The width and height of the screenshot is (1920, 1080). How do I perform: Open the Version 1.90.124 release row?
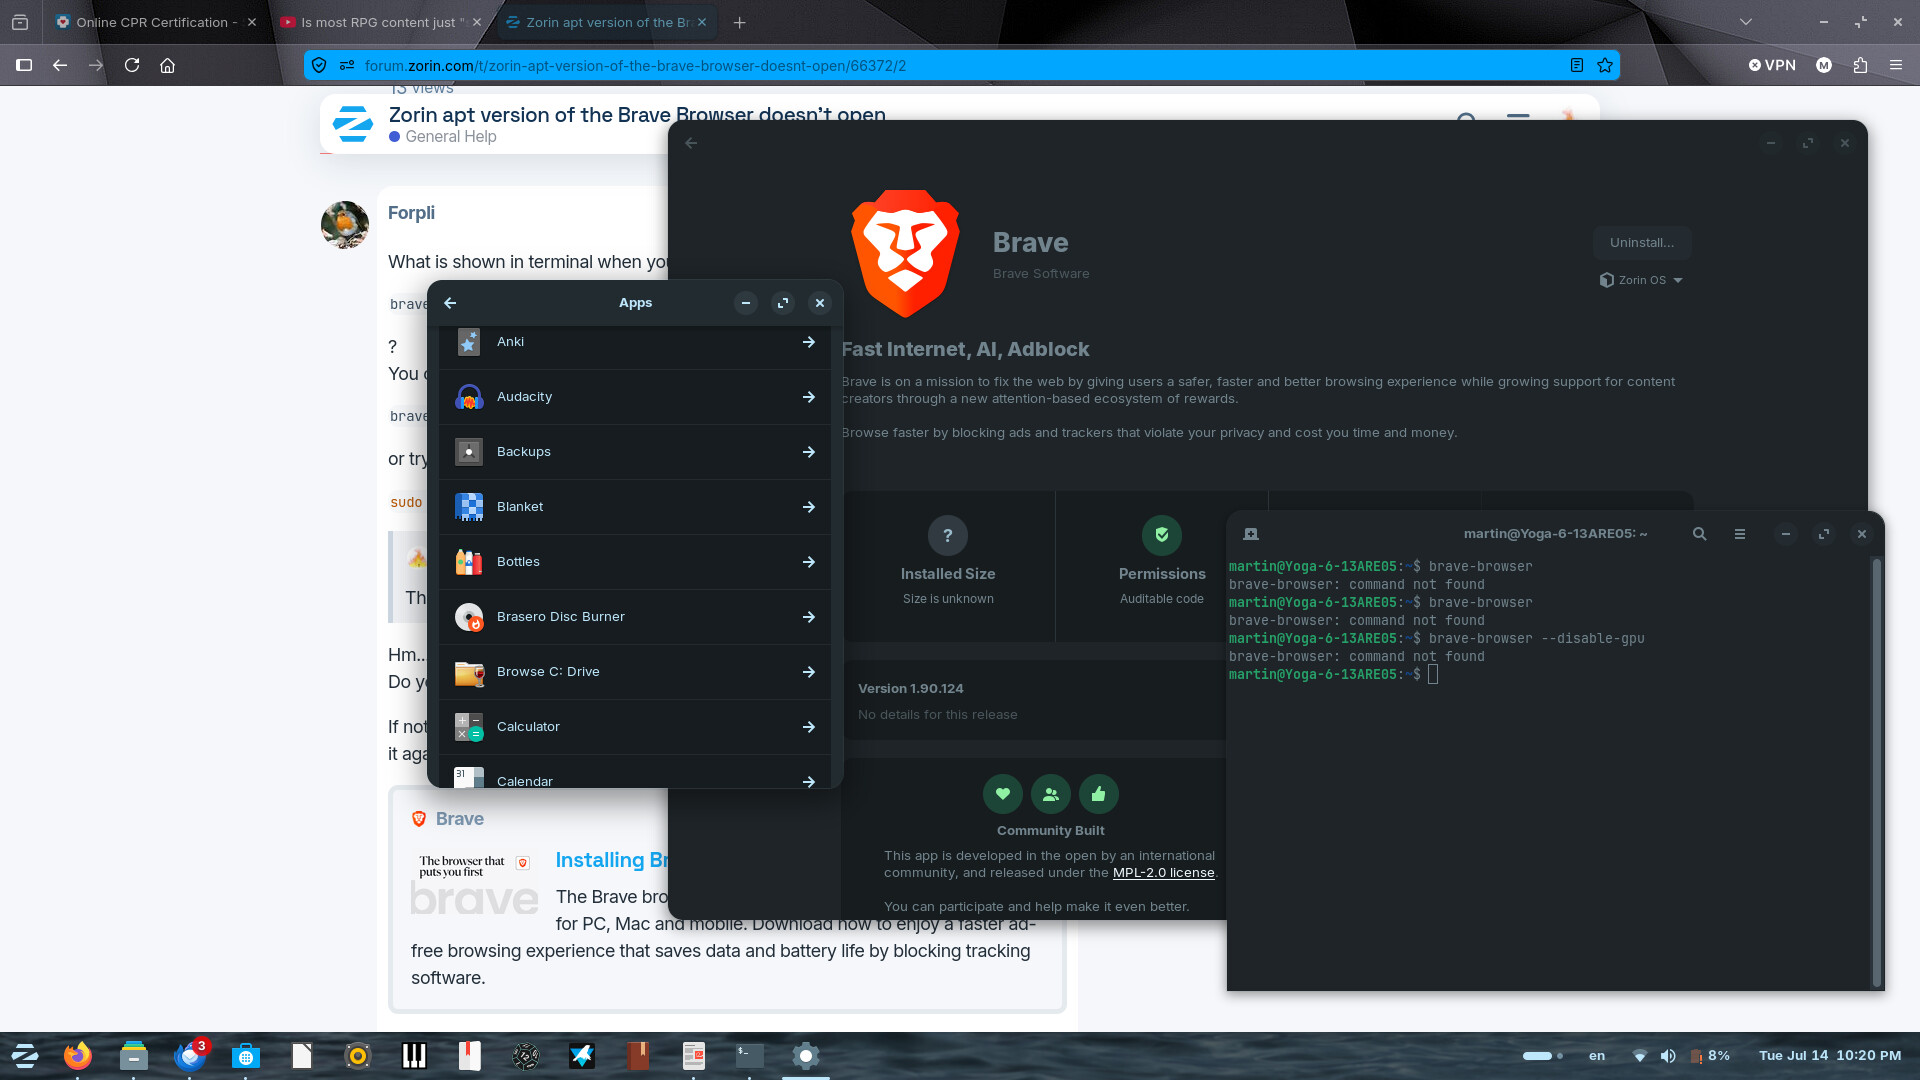pos(1035,700)
